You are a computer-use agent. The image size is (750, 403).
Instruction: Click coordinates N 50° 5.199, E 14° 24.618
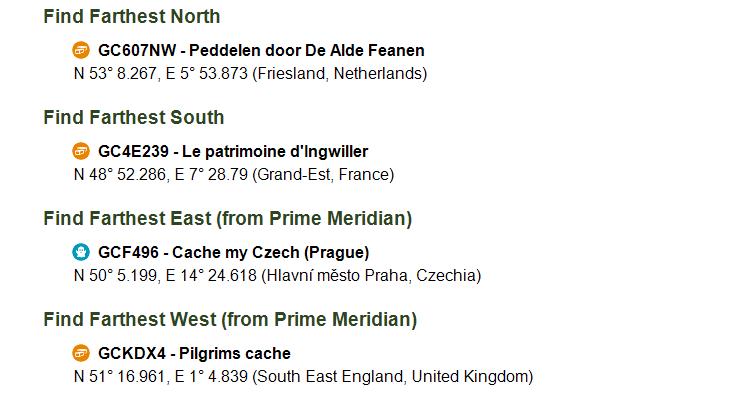click(x=165, y=275)
